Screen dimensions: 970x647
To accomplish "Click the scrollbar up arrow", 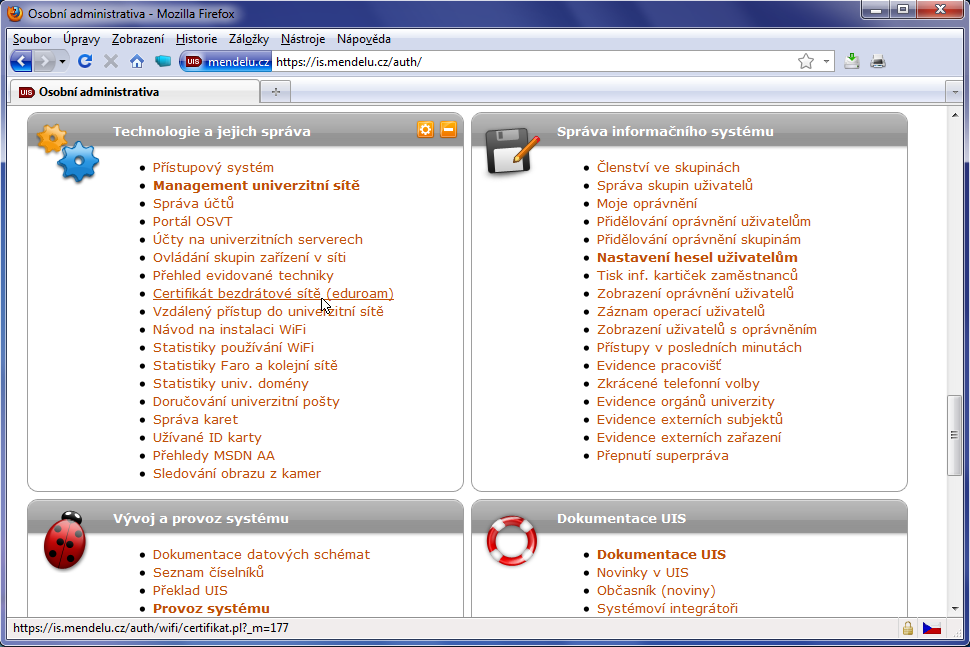I will click(x=955, y=115).
